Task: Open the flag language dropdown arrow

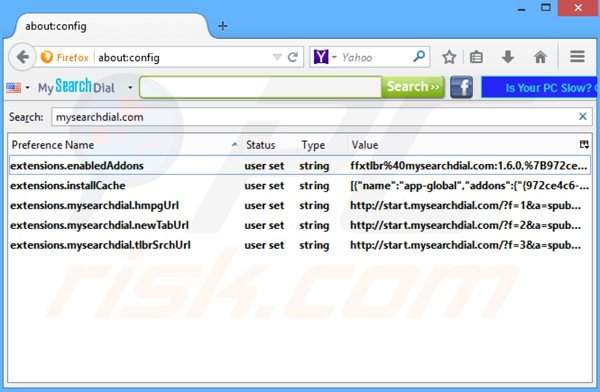Action: [27, 88]
